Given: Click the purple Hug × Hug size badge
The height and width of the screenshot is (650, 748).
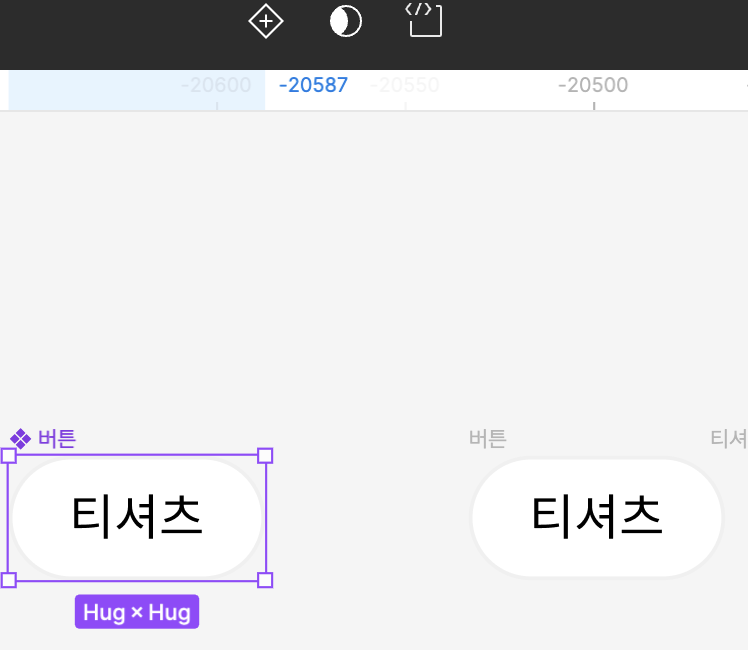Looking at the screenshot, I should point(137,612).
